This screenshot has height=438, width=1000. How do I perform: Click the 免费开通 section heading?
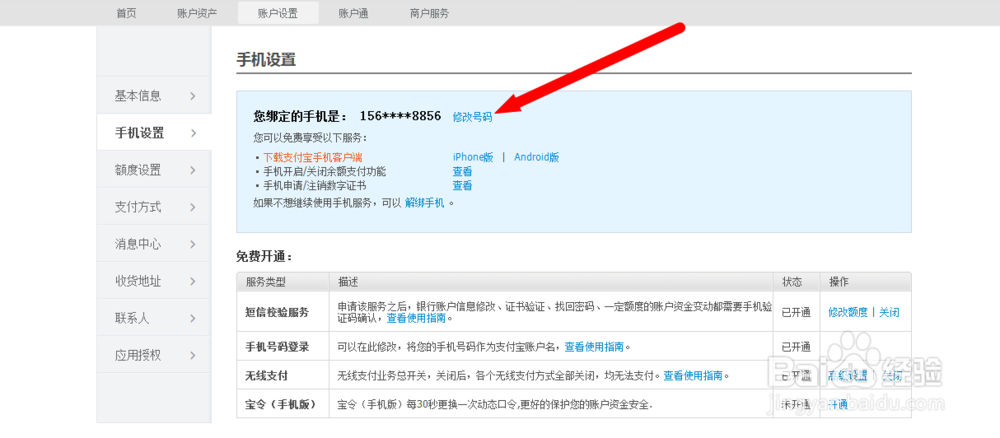pos(265,258)
